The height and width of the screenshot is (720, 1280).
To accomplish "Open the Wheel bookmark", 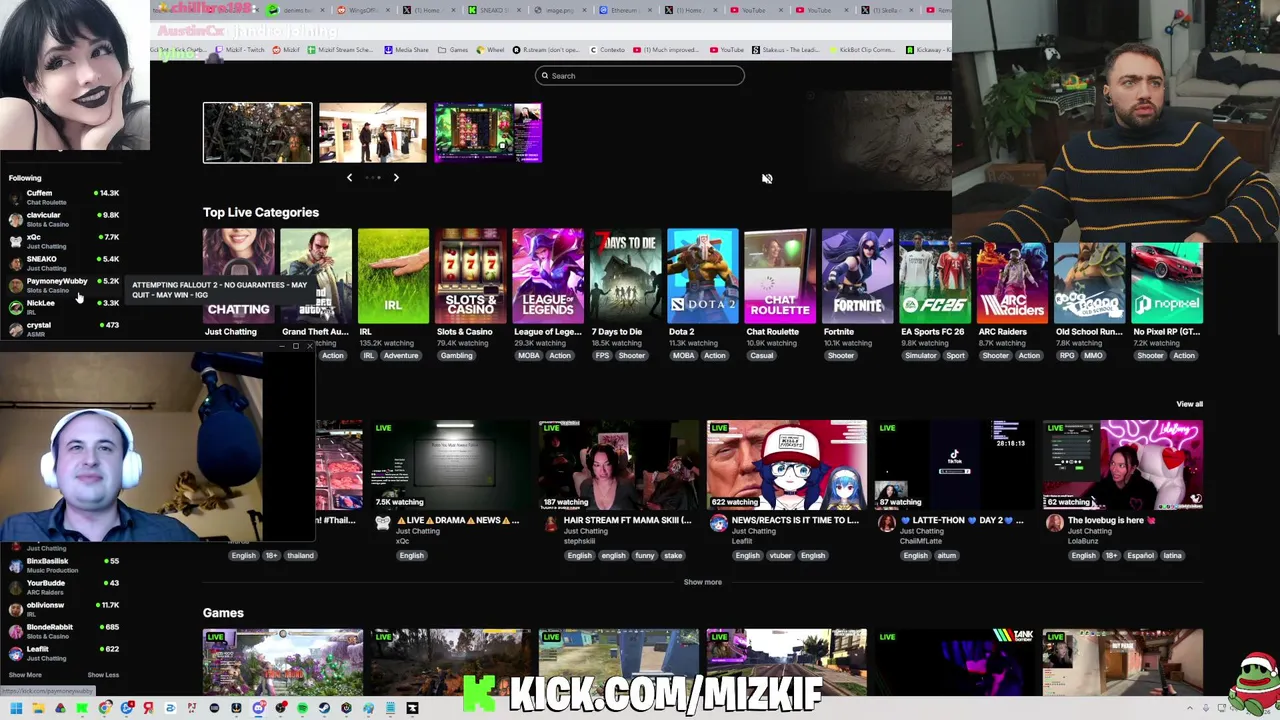I will click(491, 50).
